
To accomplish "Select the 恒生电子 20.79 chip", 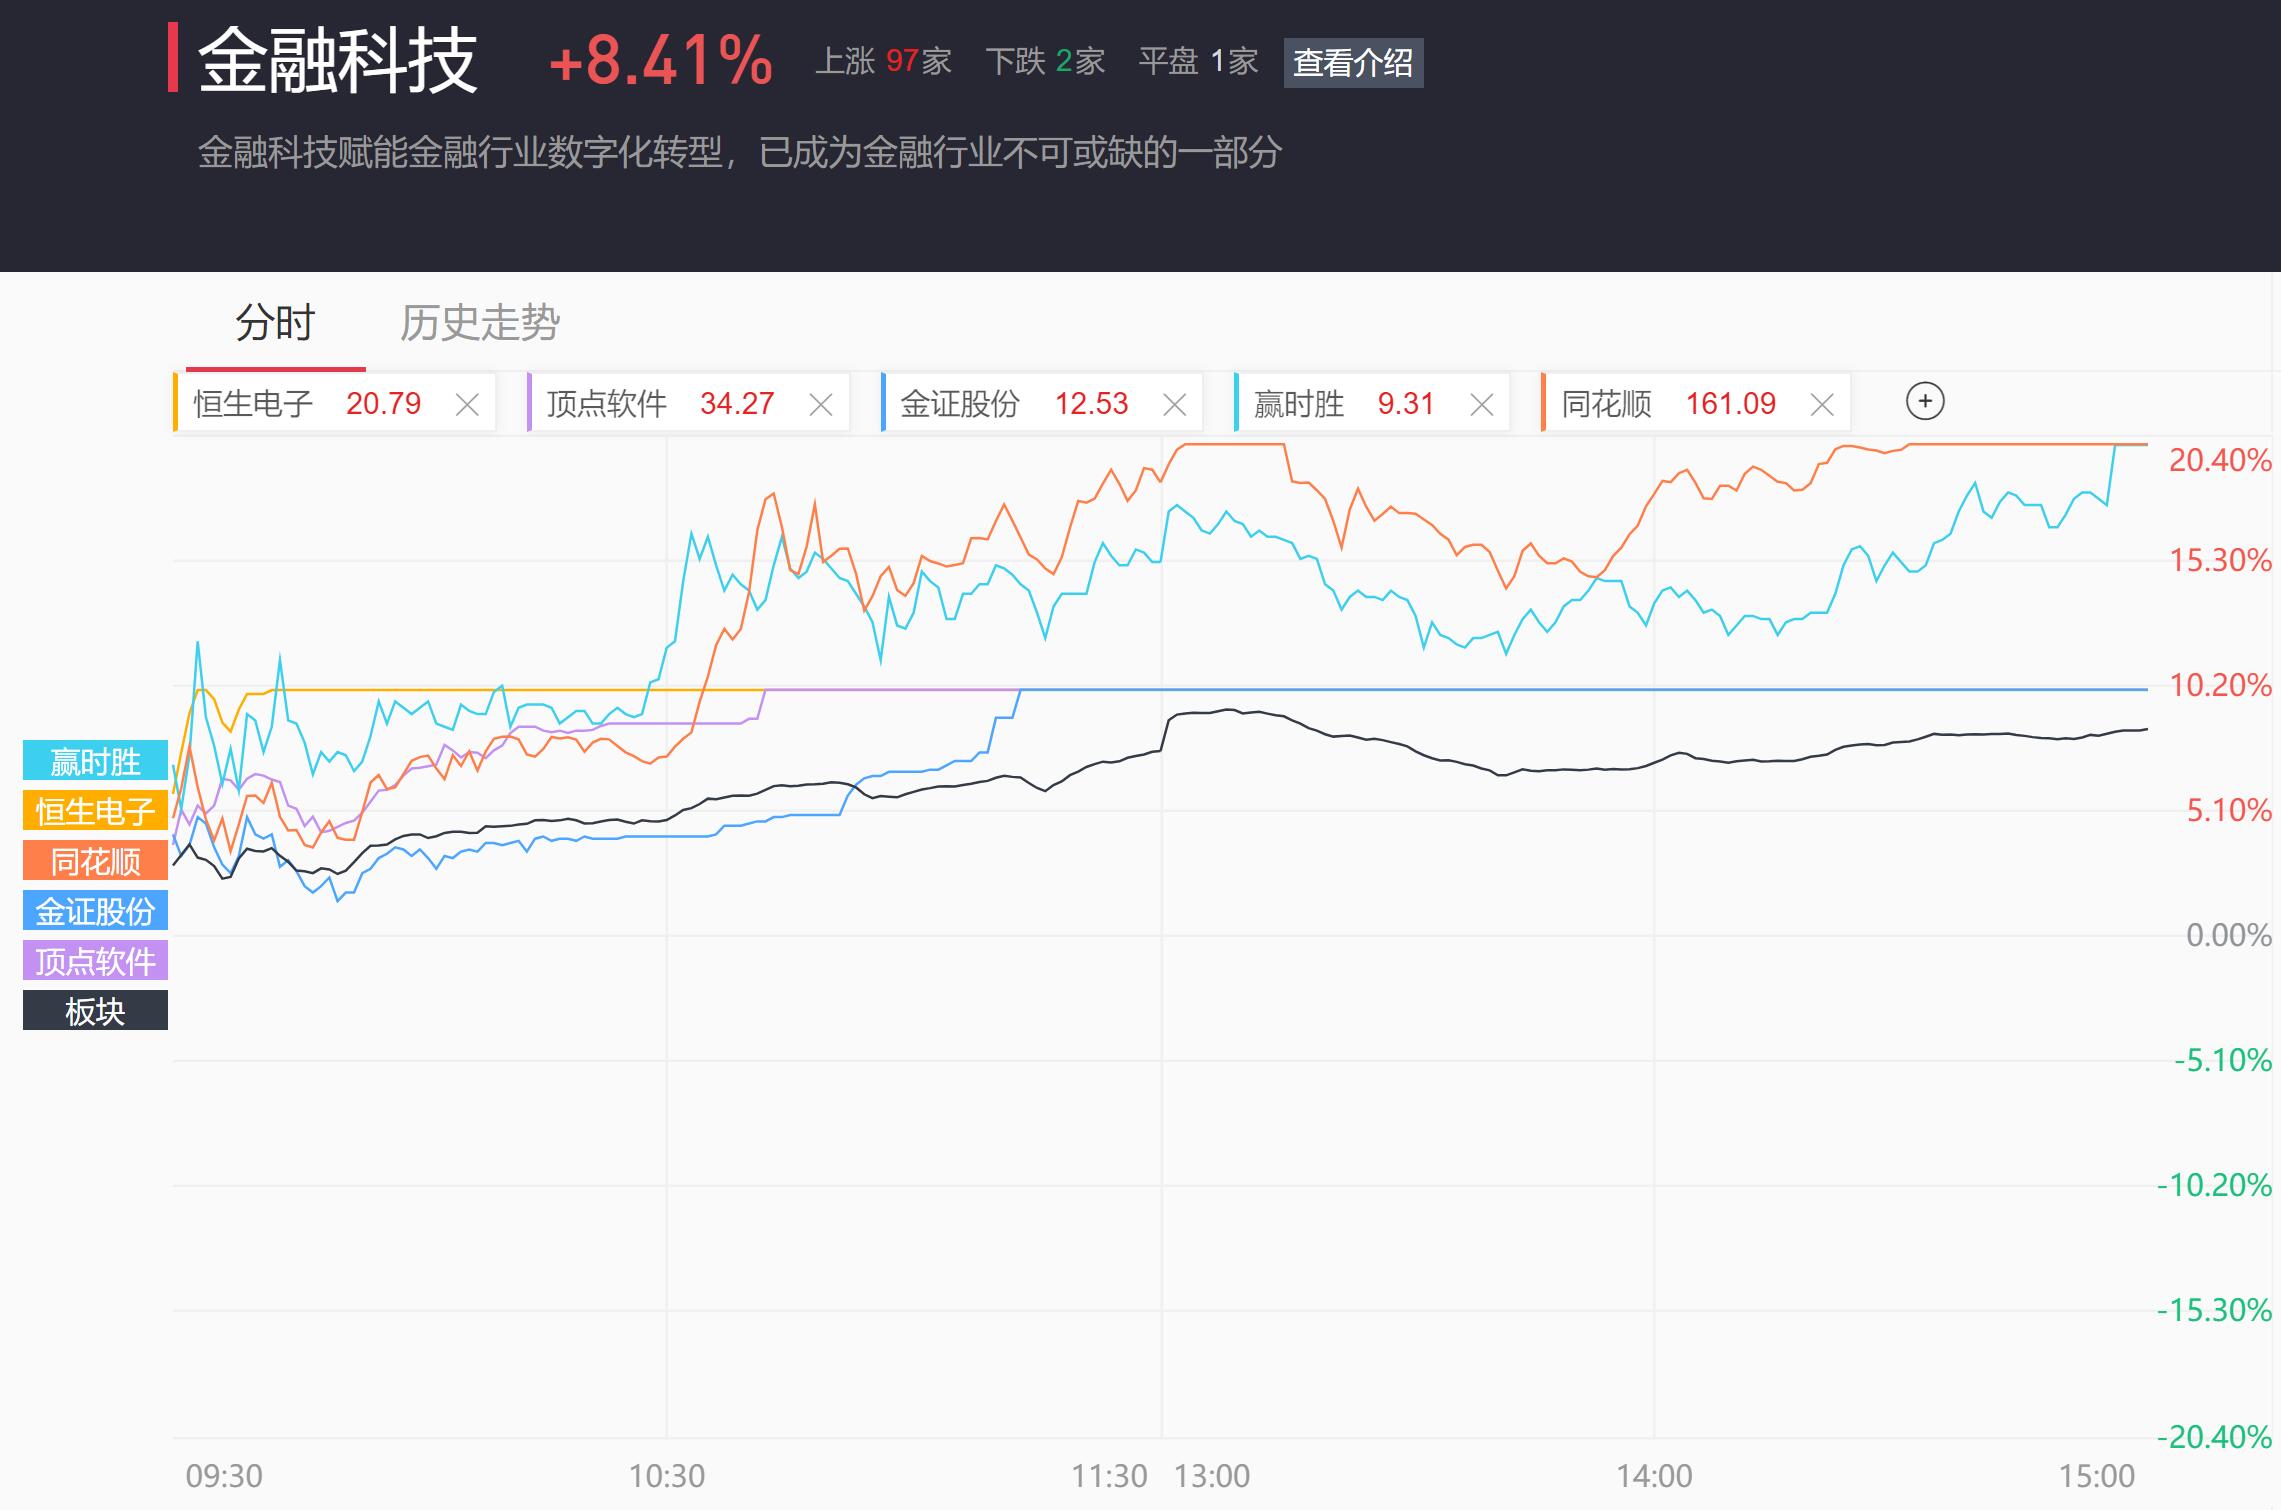I will pyautogui.click(x=334, y=403).
